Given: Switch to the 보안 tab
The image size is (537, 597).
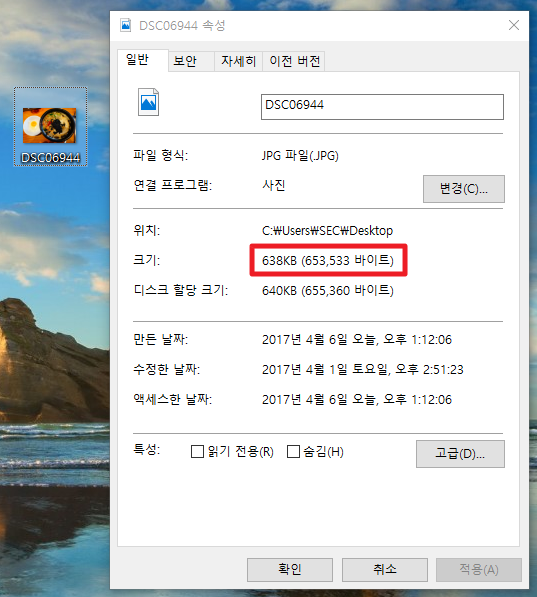Looking at the screenshot, I should tap(191, 61).
